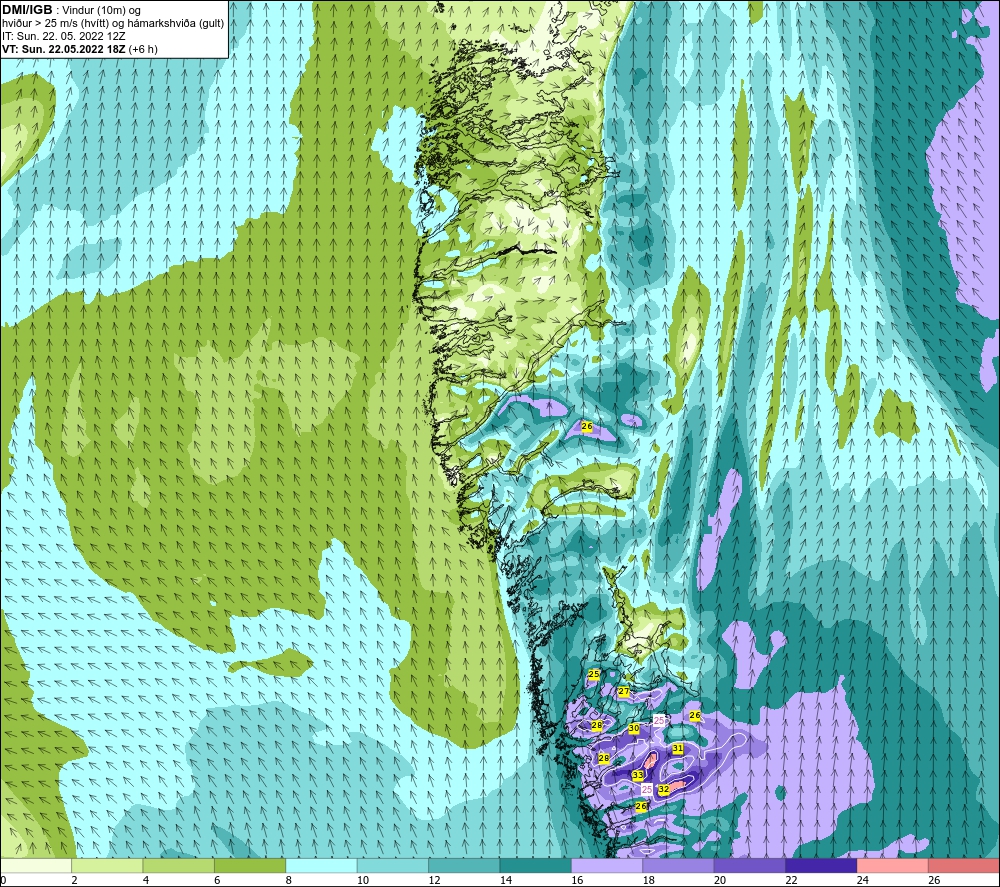Viewport: 1000px width, 887px height.
Task: Select the lavender 16–18 m/s legend swatch
Action: point(607,865)
